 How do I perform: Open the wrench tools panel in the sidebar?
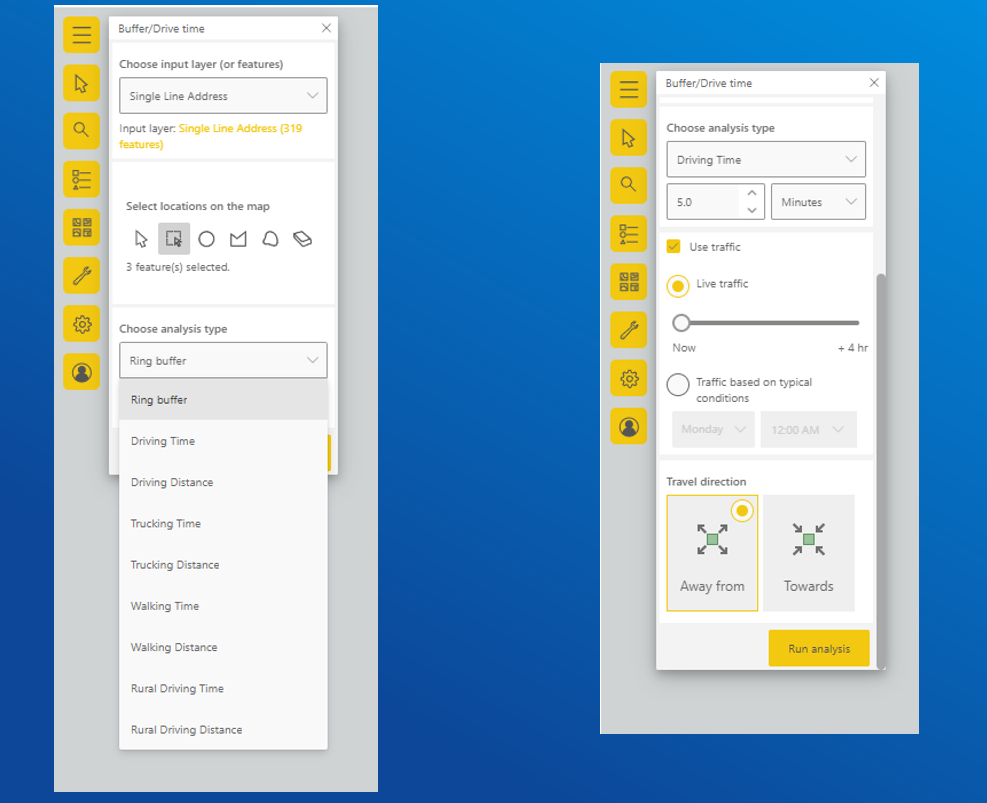tap(81, 275)
